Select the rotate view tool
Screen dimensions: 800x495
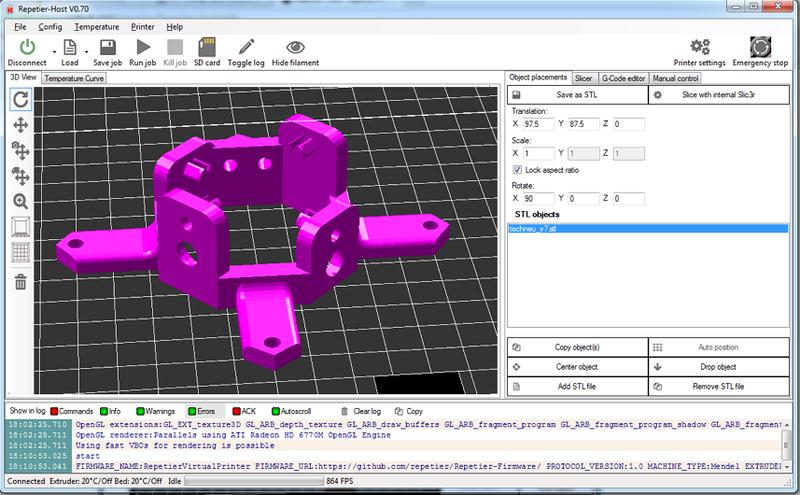[x=20, y=99]
